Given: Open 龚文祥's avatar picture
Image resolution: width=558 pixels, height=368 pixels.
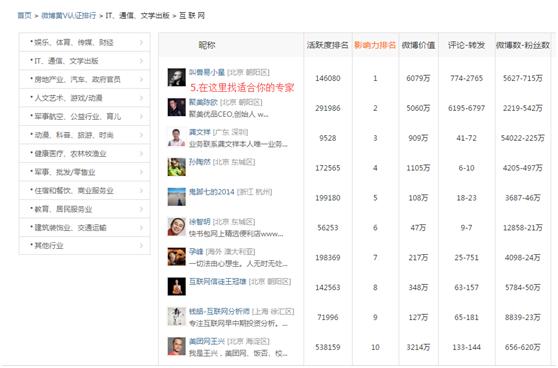Looking at the screenshot, I should pyautogui.click(x=177, y=137).
